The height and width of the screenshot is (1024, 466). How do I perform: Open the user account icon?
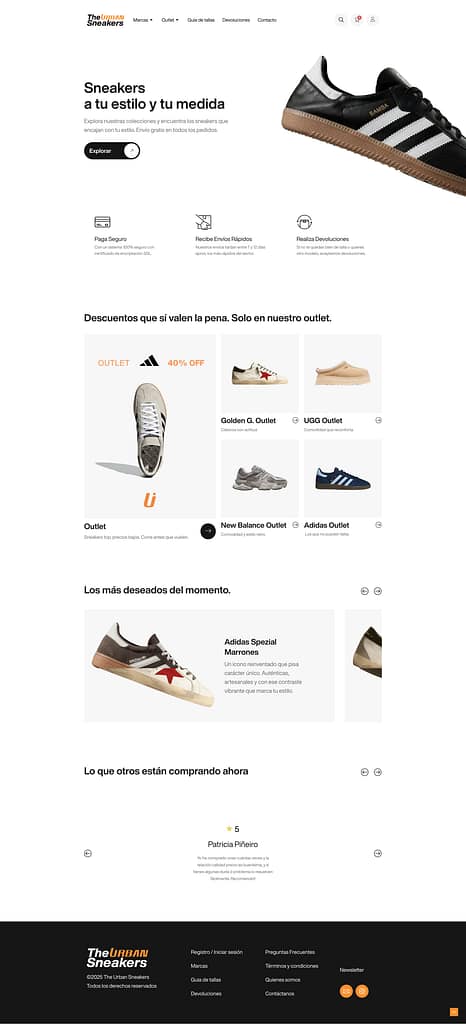373,20
